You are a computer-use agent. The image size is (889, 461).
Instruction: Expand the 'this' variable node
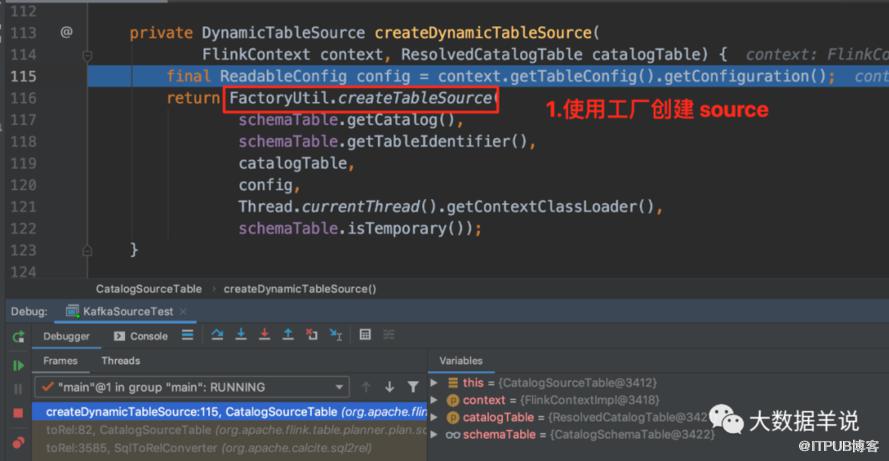click(x=434, y=383)
